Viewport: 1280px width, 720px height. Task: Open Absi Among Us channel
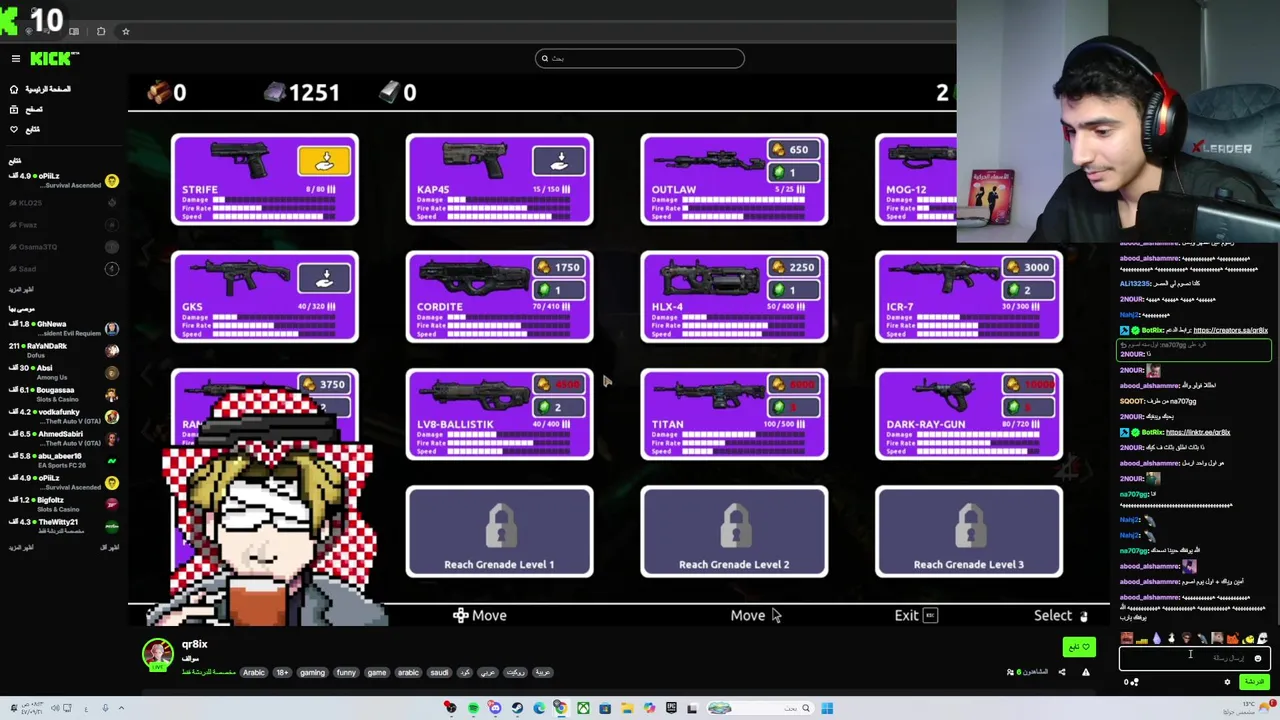[x=62, y=372]
